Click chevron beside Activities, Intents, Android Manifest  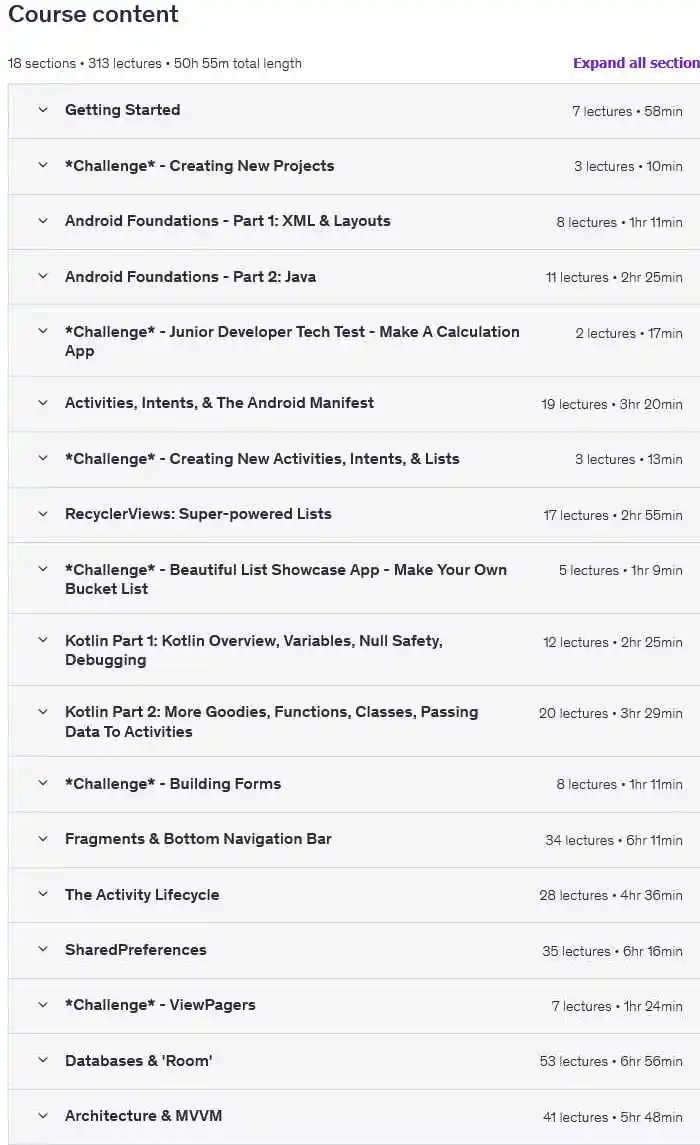point(43,403)
